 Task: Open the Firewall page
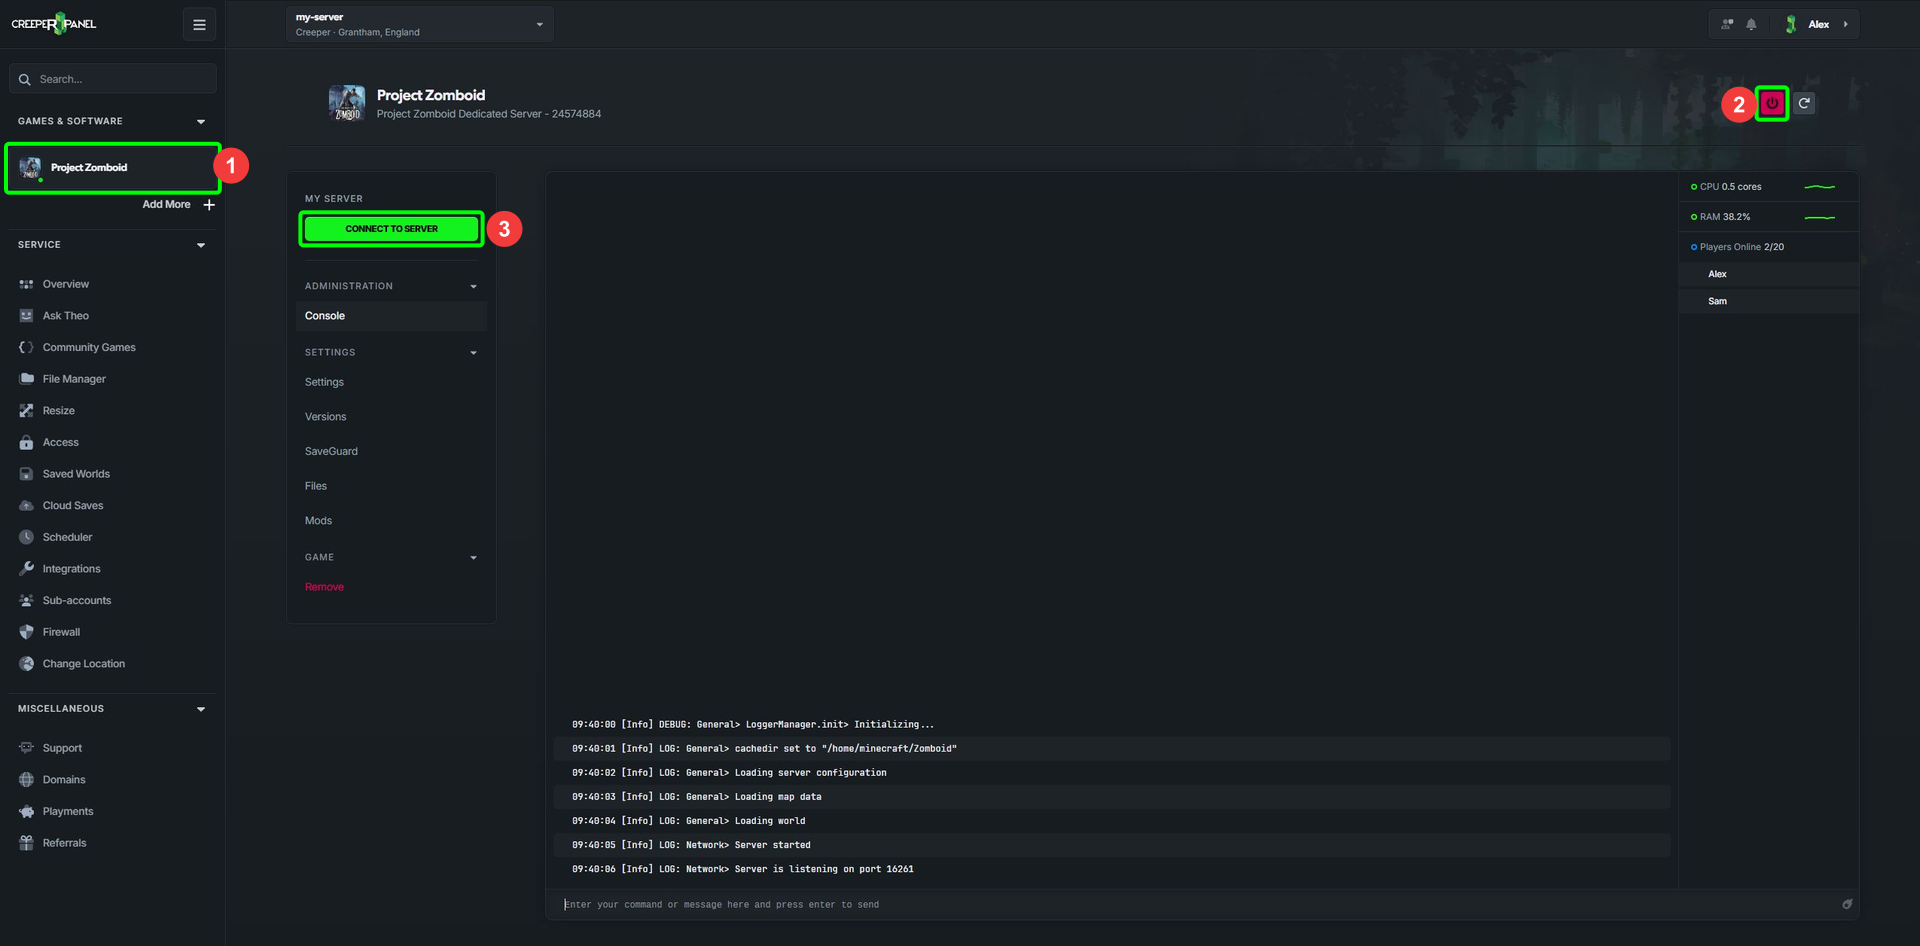tap(61, 632)
